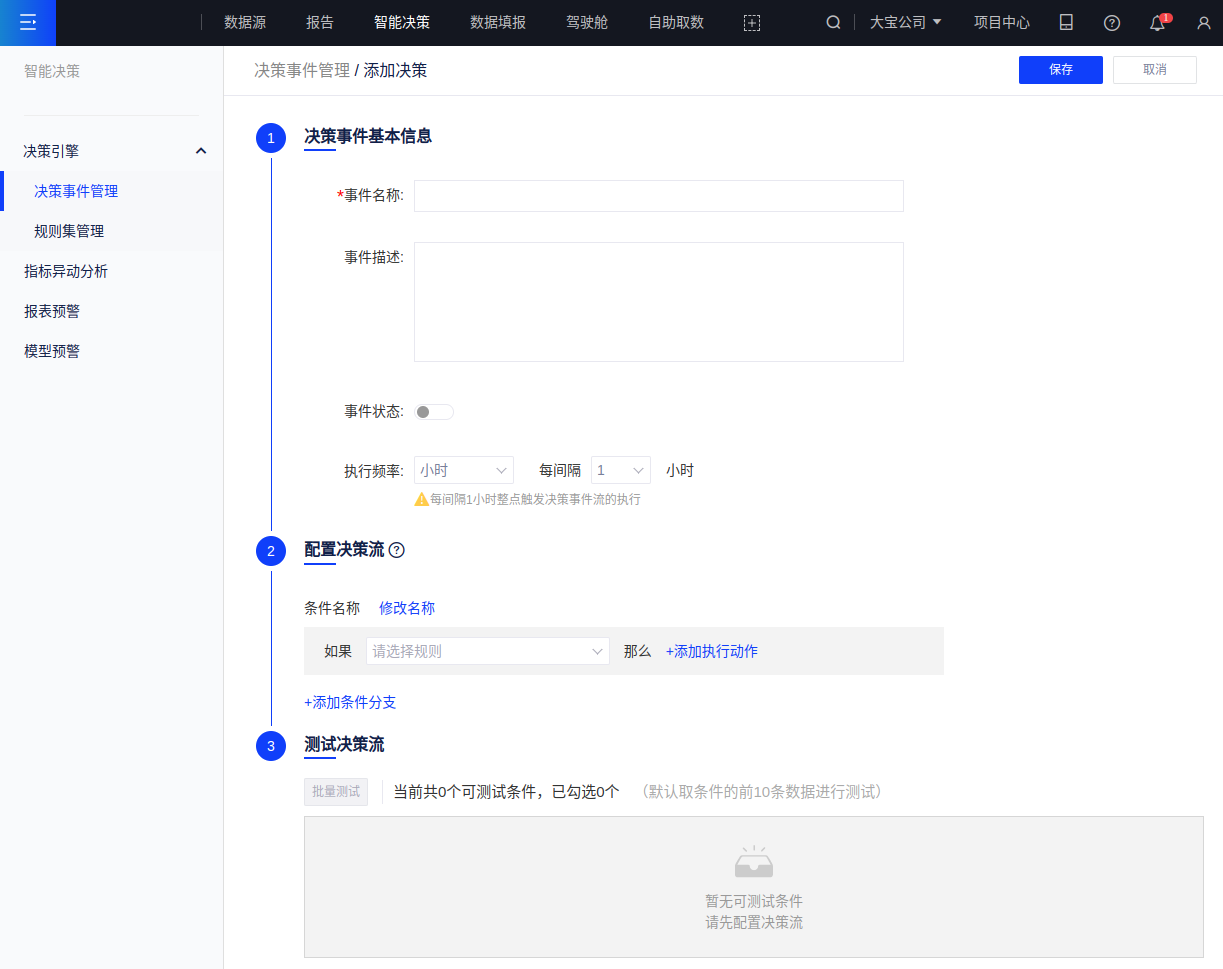Switch to 数据填报 in top menu
The image size is (1223, 969).
498,22
